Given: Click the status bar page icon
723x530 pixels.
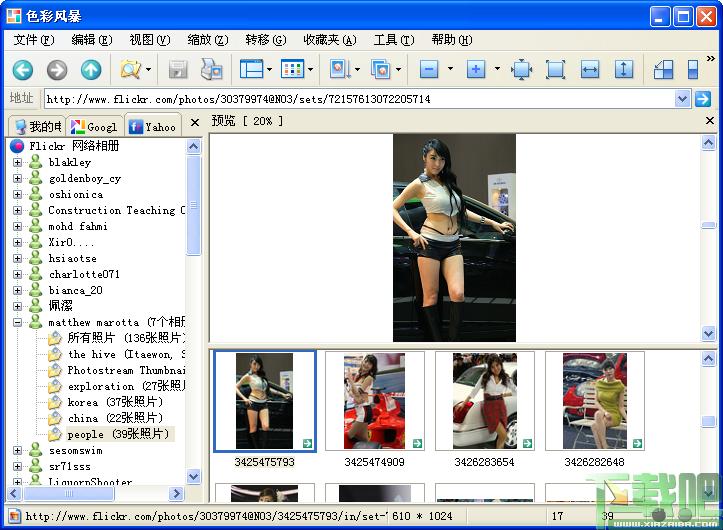Looking at the screenshot, I should coord(14,516).
